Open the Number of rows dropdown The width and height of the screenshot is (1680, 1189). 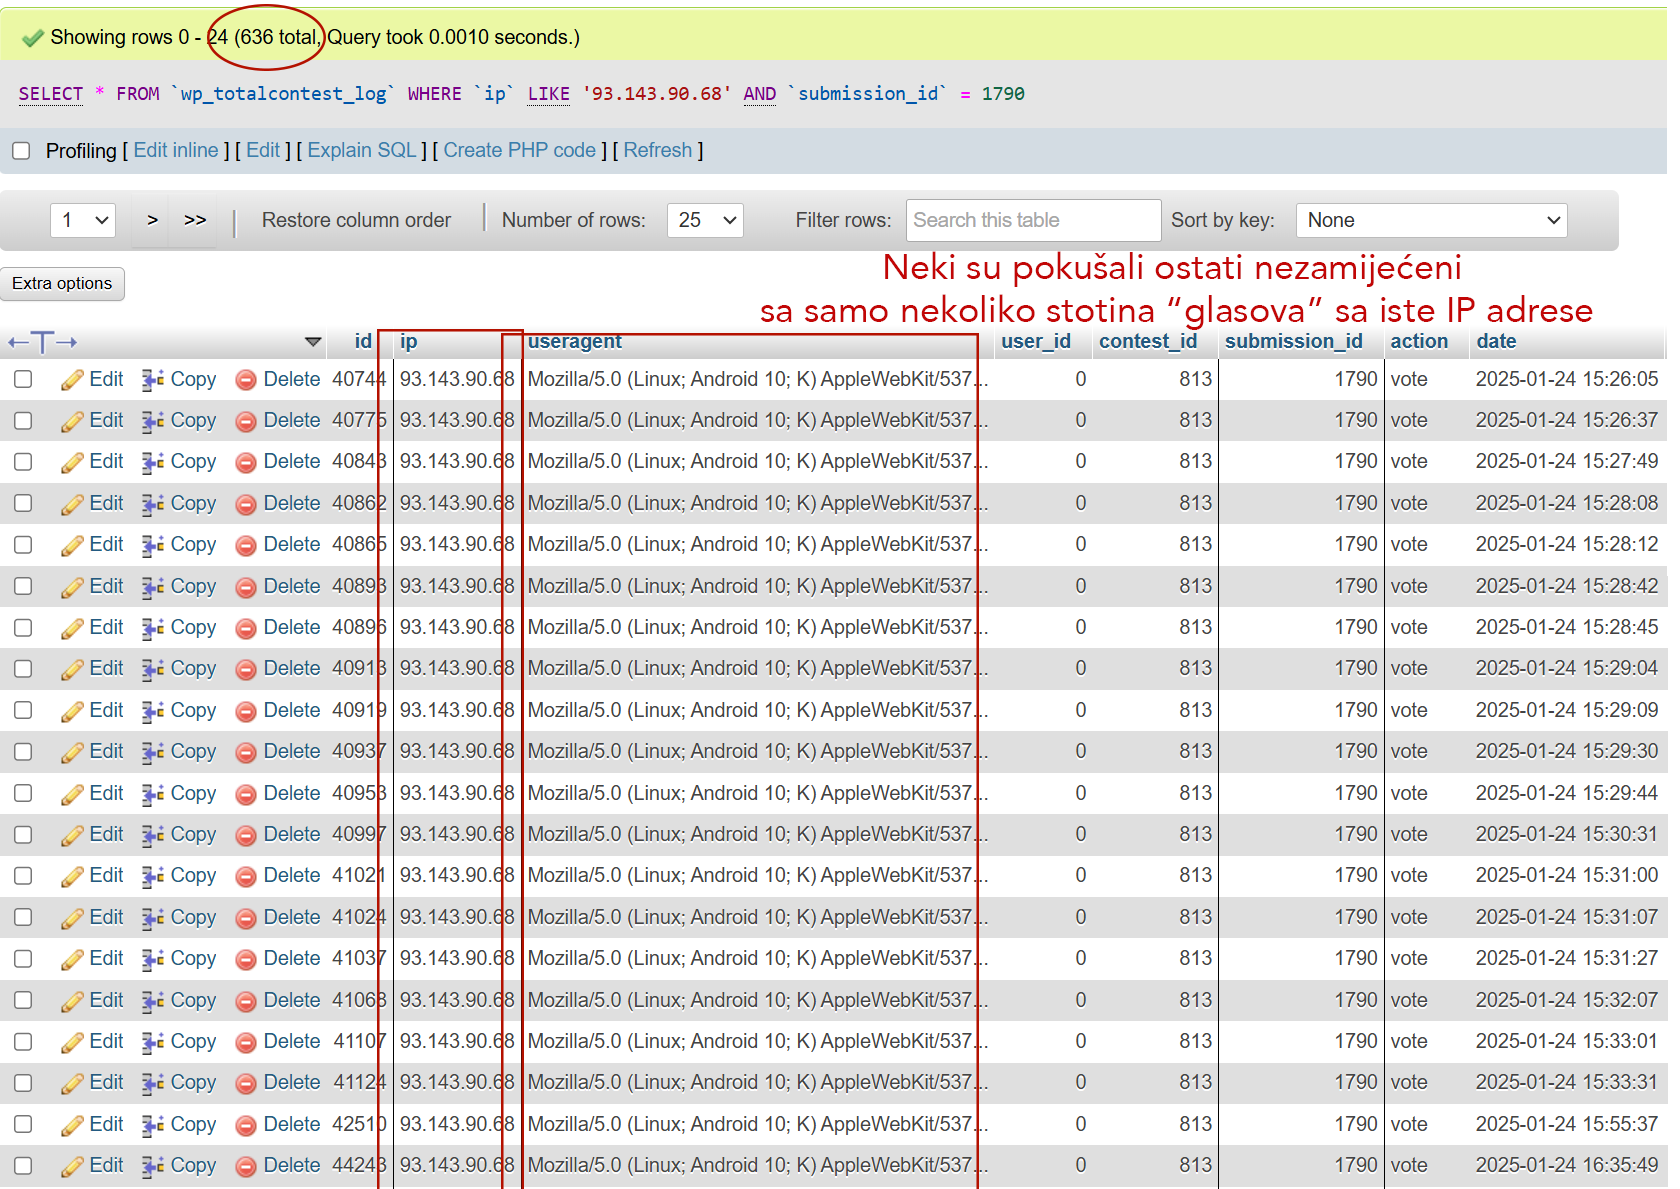click(705, 220)
